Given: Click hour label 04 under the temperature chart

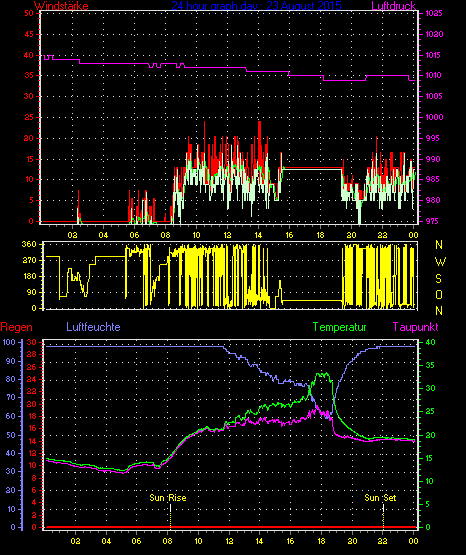Looking at the screenshot, I should (x=106, y=541).
